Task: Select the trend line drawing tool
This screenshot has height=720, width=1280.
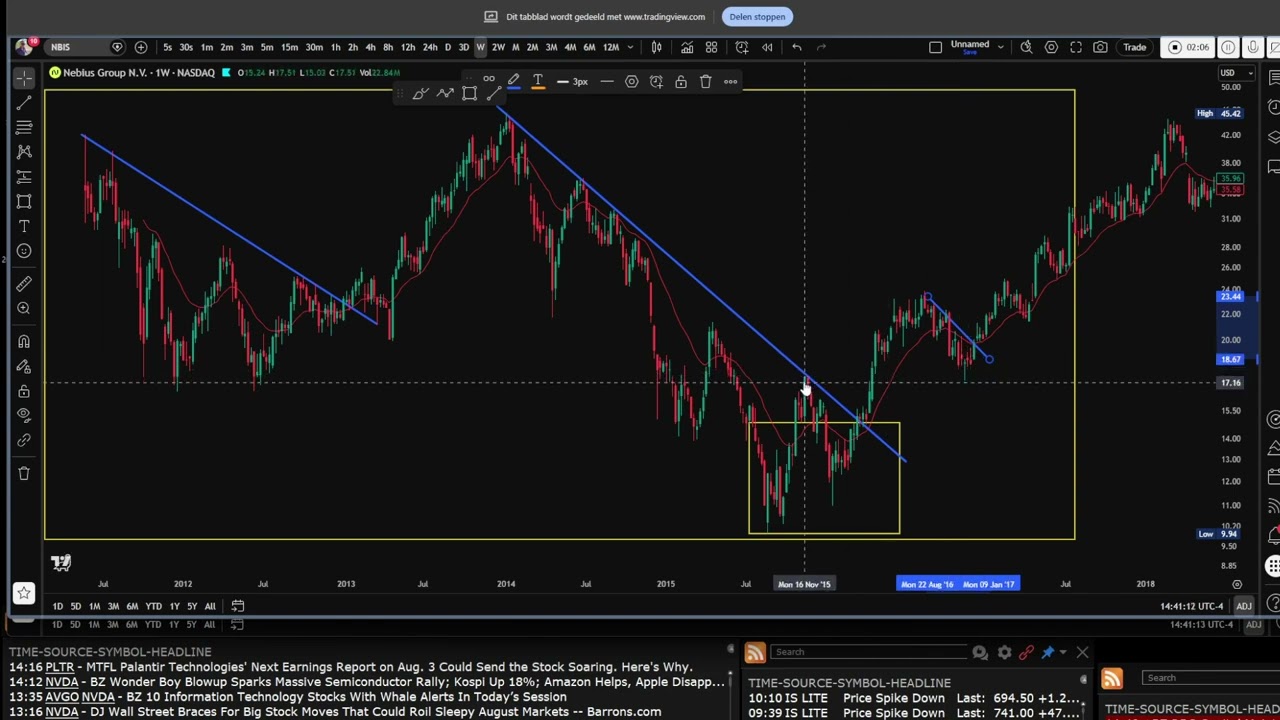Action: click(x=24, y=102)
